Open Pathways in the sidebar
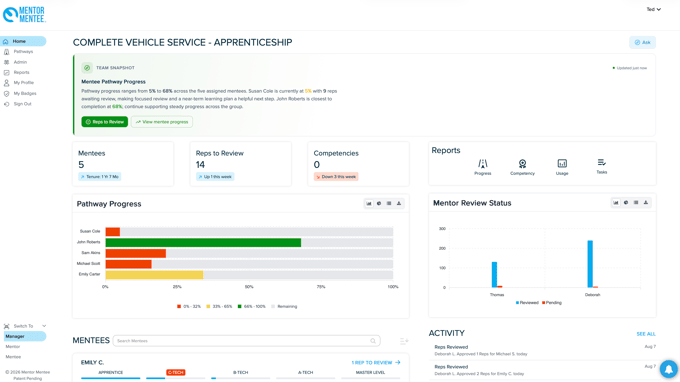Screen dimensions: 680x382 coord(23,52)
